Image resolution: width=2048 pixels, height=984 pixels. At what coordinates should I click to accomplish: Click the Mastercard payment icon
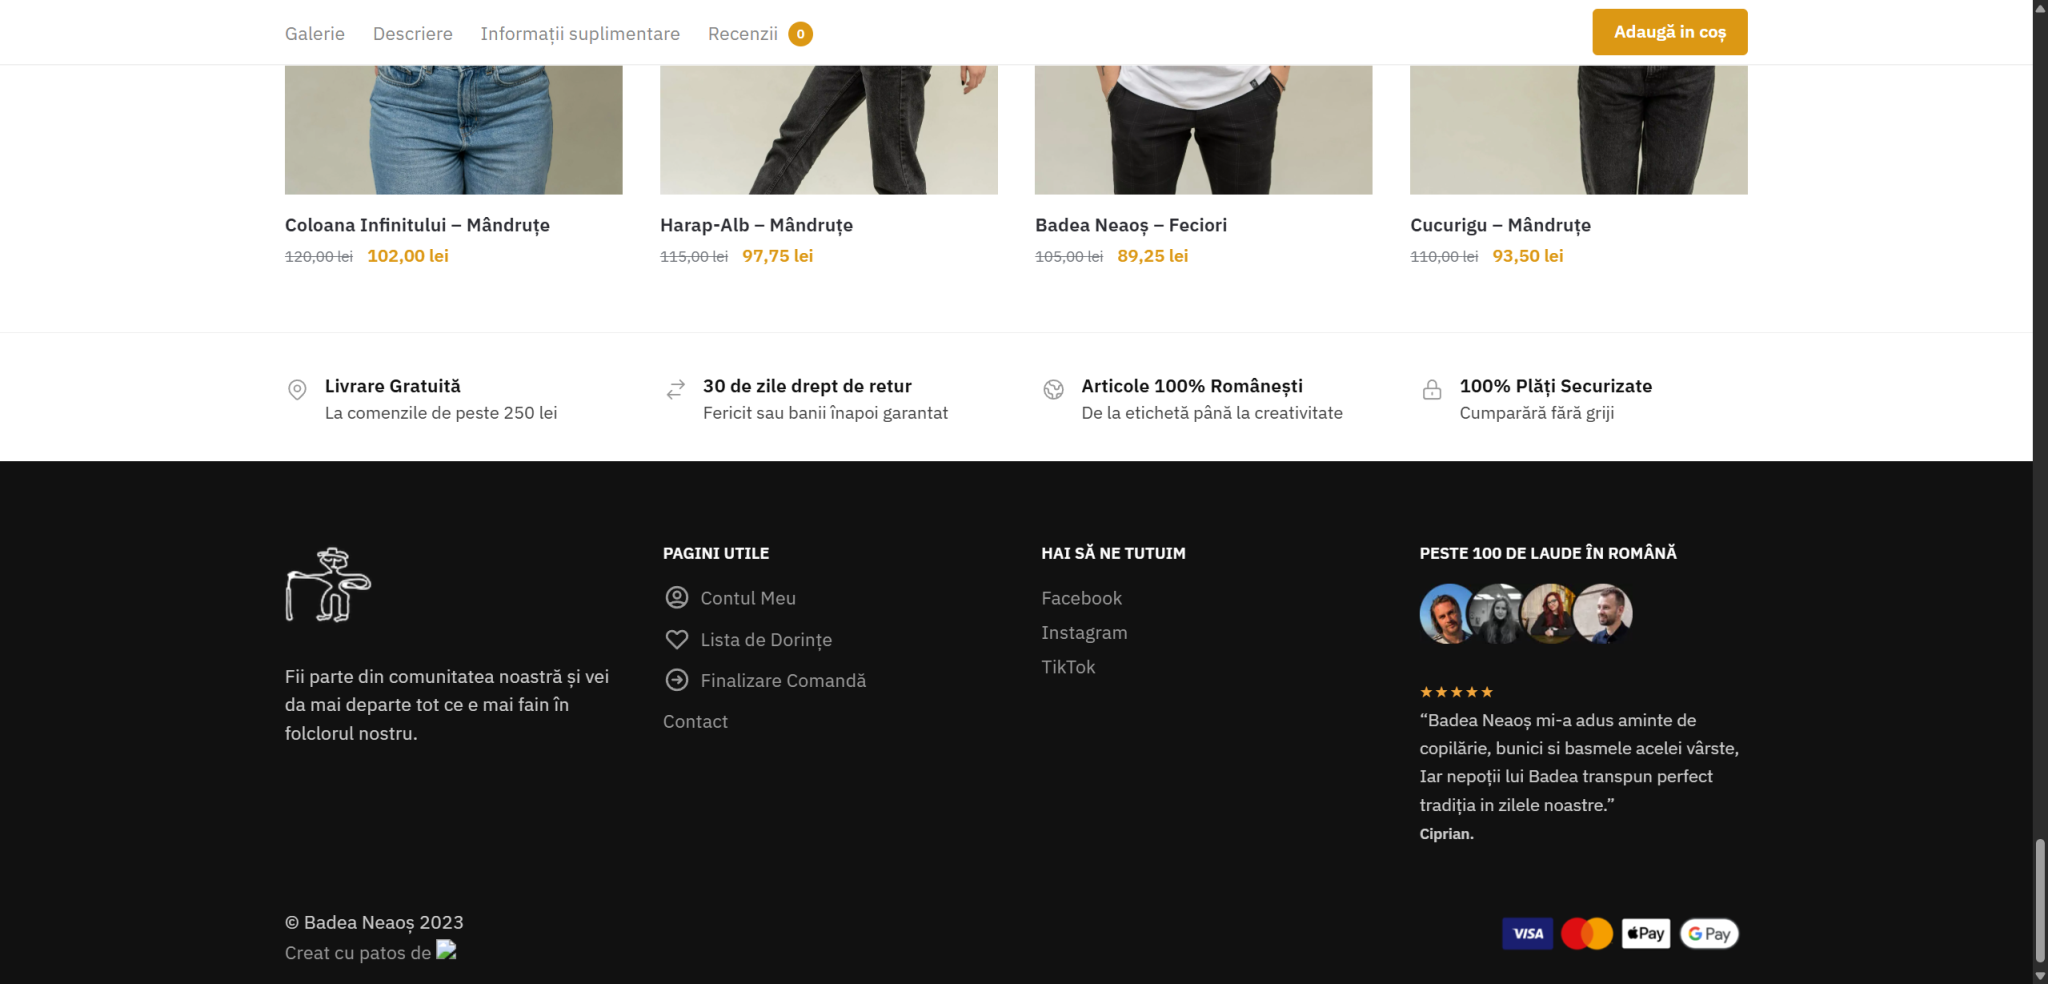[x=1587, y=934]
